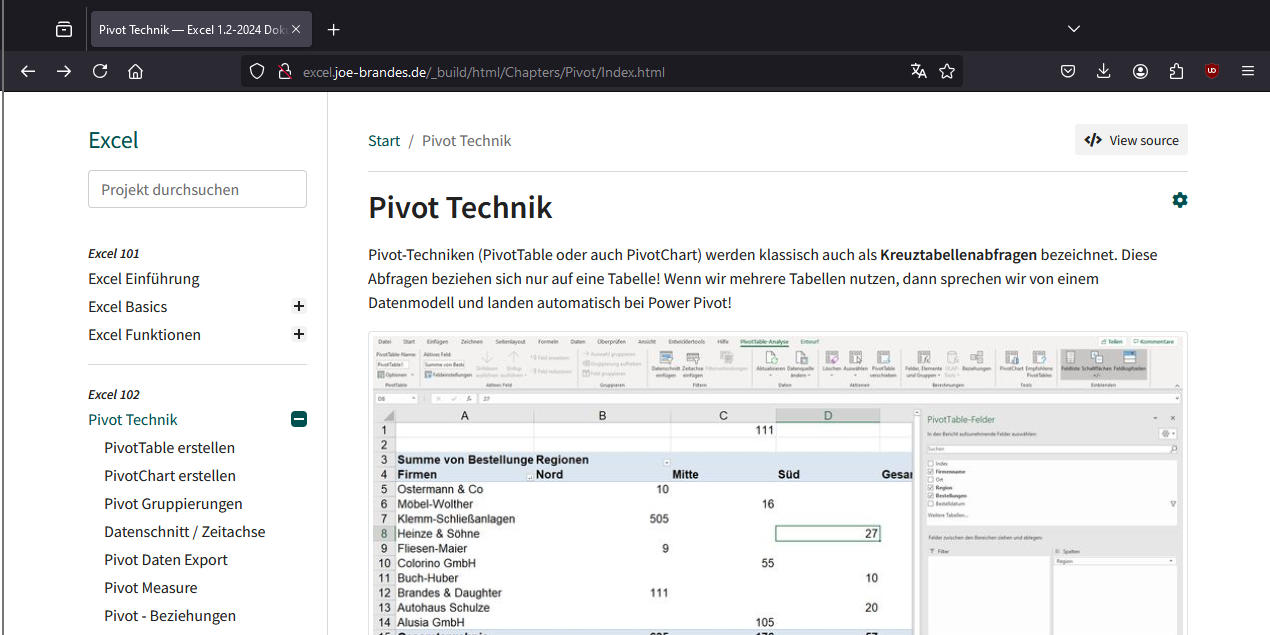Open the Excel Funktionen sidebar link

[144, 334]
